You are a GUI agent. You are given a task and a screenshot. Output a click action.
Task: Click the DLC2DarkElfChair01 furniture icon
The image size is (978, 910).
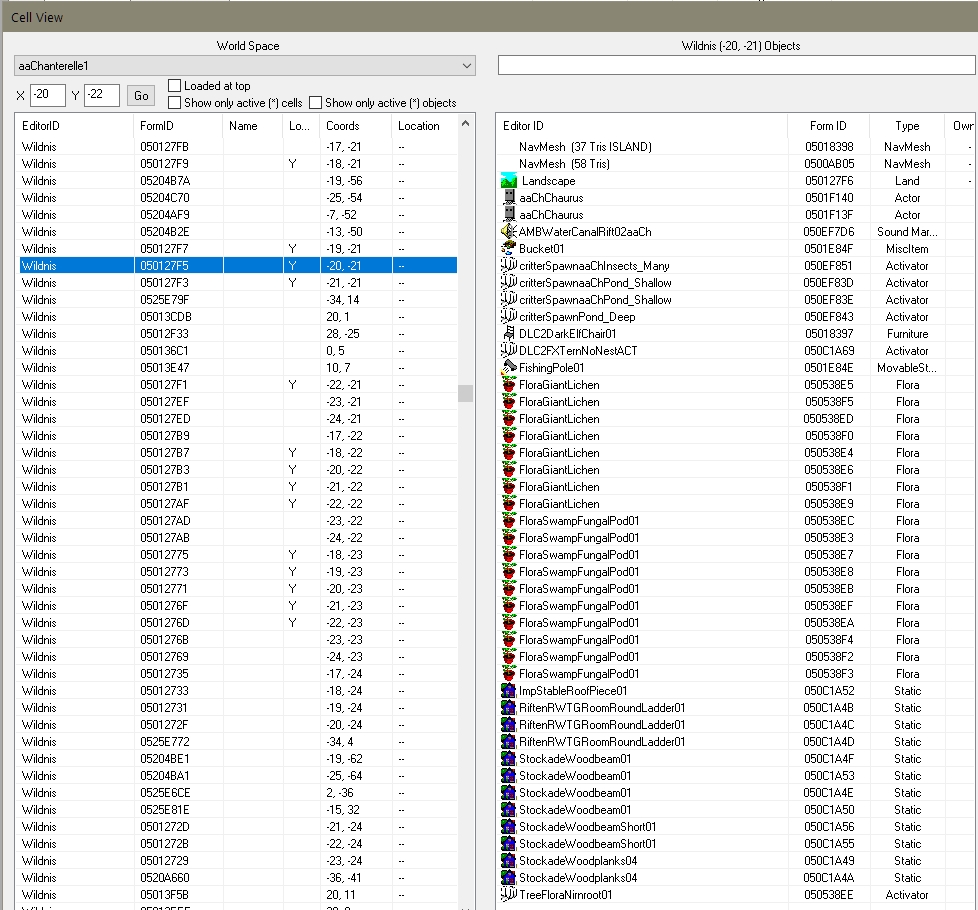coord(509,334)
